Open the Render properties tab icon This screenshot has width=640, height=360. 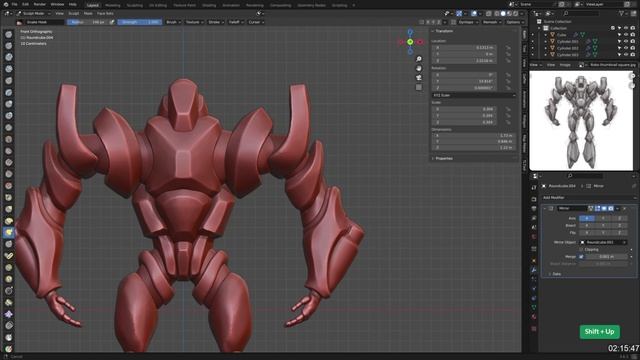[x=534, y=199]
